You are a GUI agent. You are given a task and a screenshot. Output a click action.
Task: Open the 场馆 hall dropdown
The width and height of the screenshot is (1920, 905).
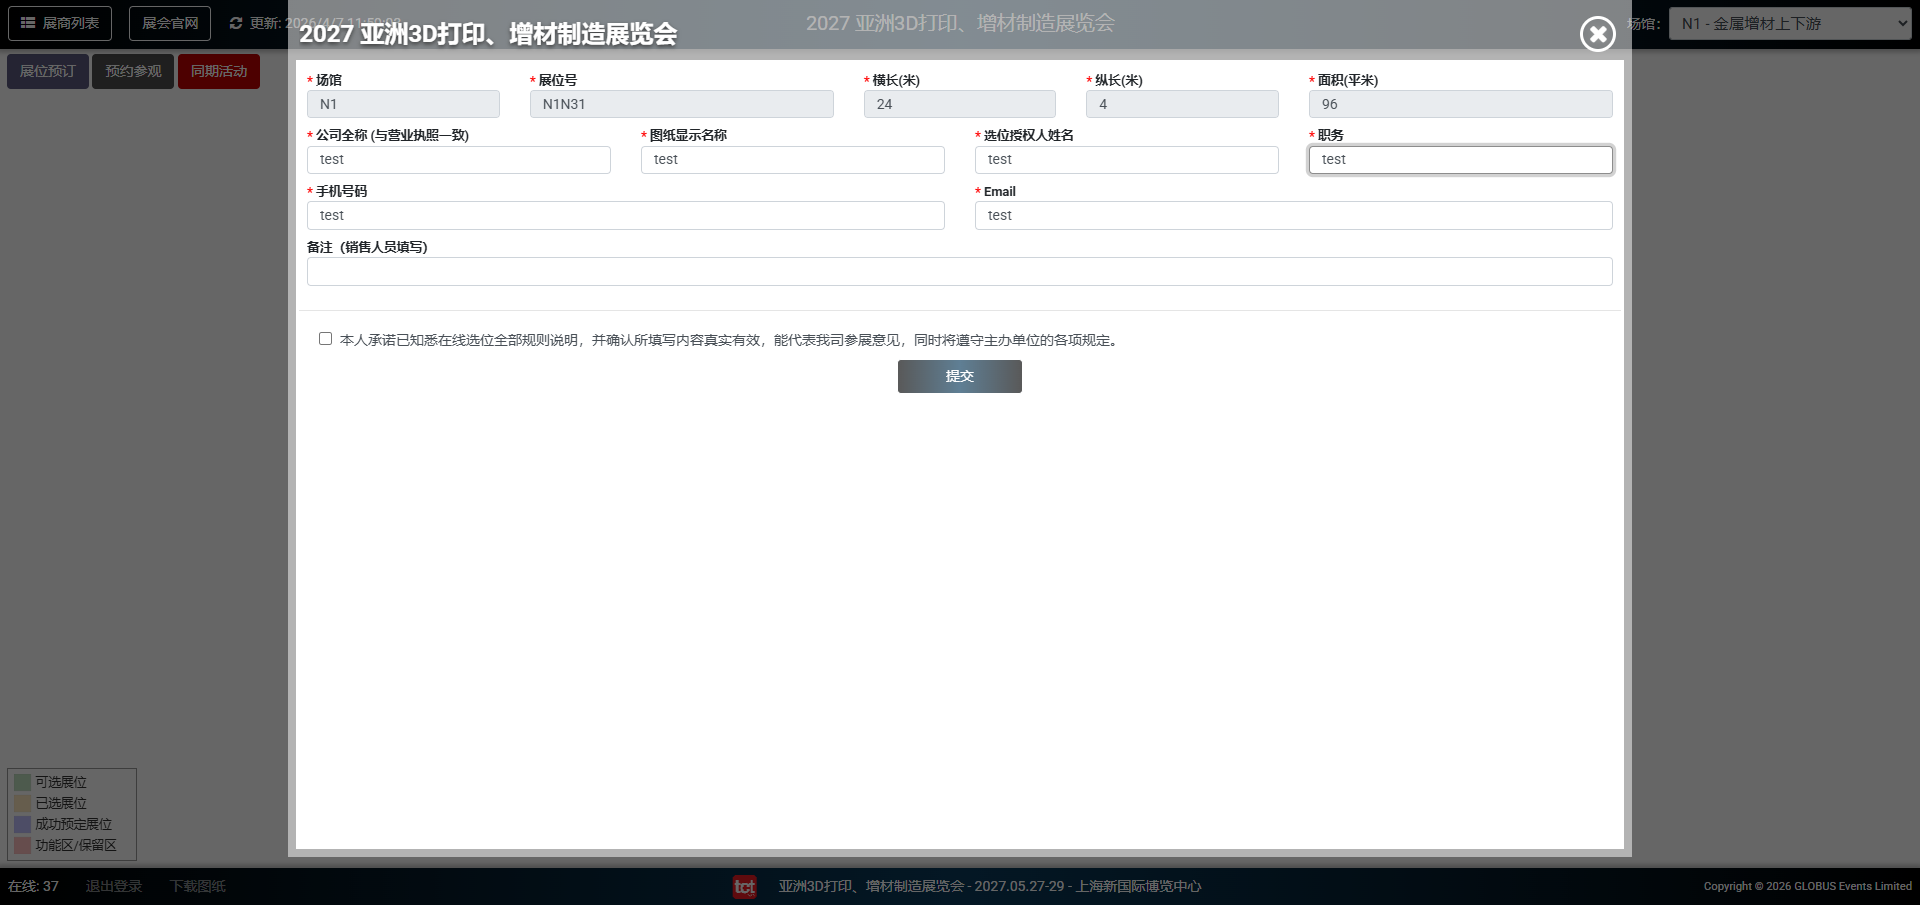[x=1790, y=23]
